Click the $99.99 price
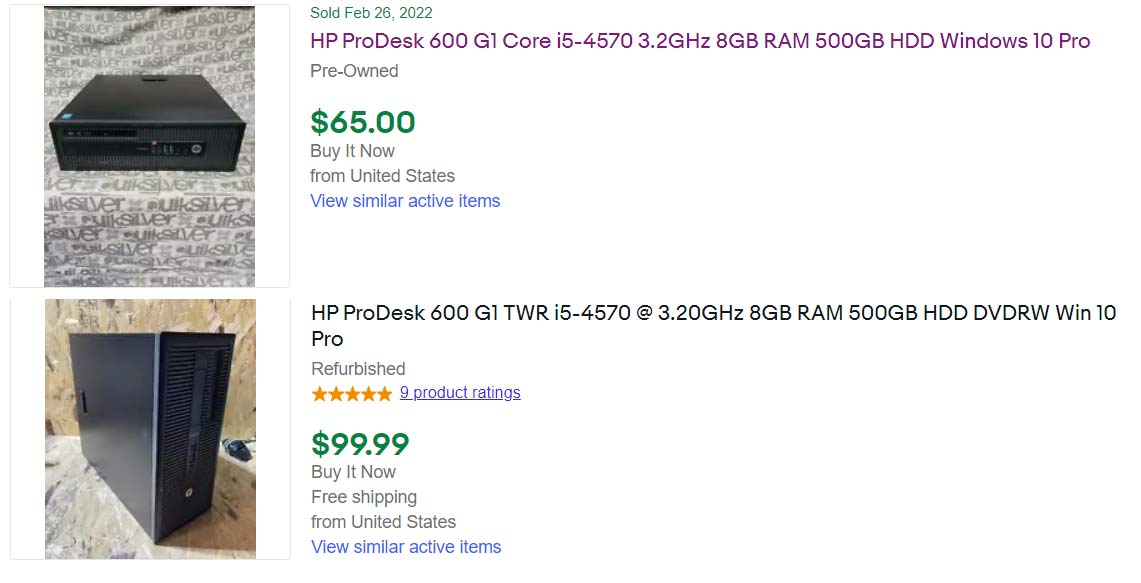 pyautogui.click(x=360, y=444)
